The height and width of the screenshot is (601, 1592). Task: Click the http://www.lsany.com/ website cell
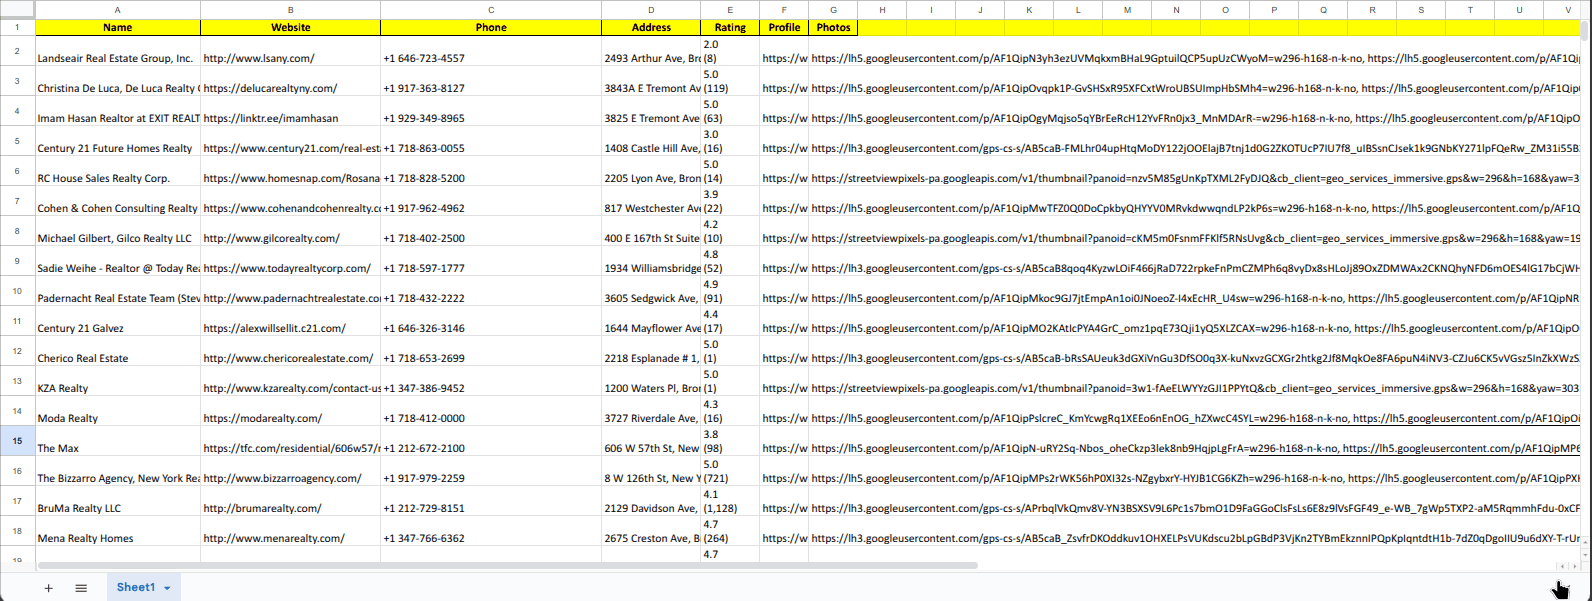pos(291,51)
